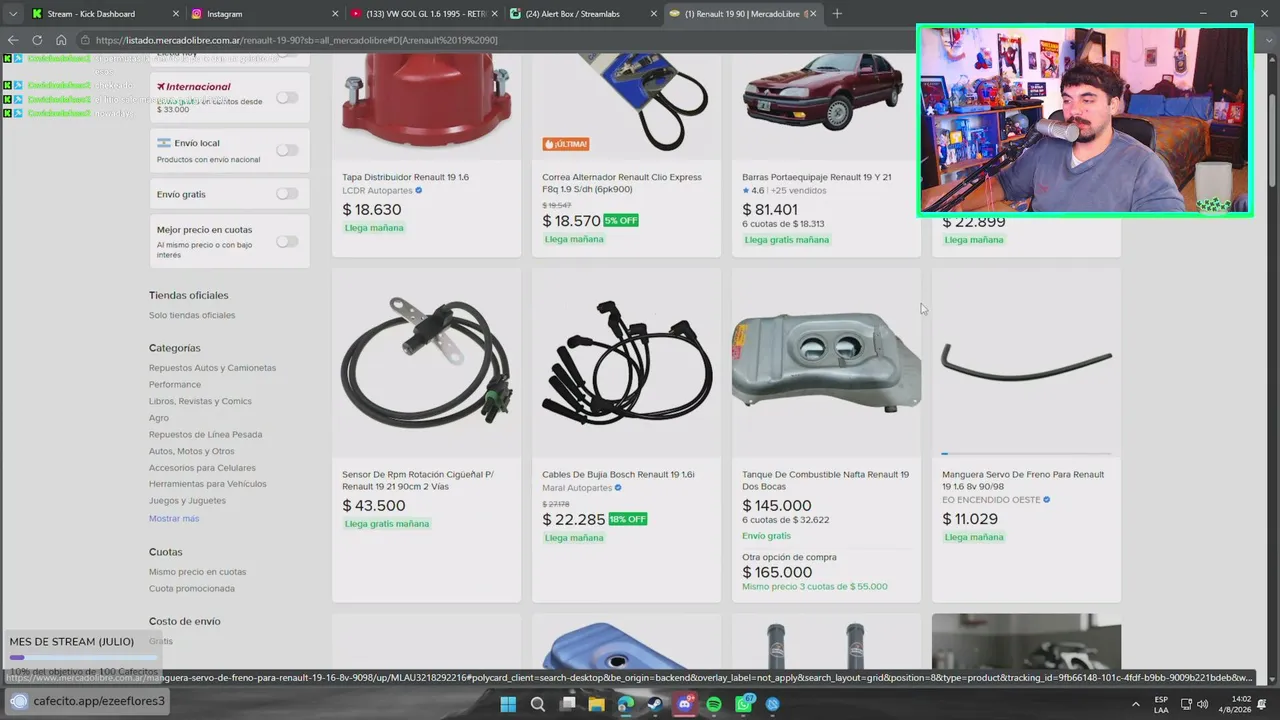Open the Bosch spark plug cables image

coord(626,362)
